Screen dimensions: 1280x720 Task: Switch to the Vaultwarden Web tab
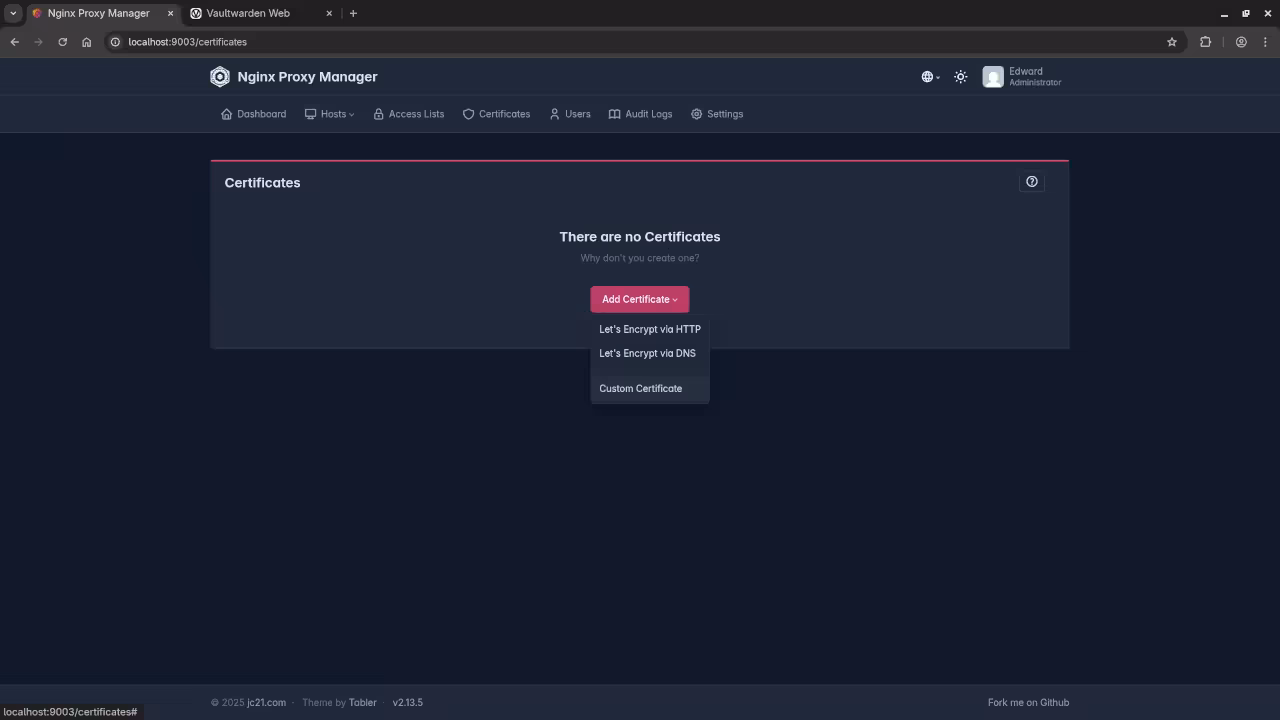(x=246, y=13)
